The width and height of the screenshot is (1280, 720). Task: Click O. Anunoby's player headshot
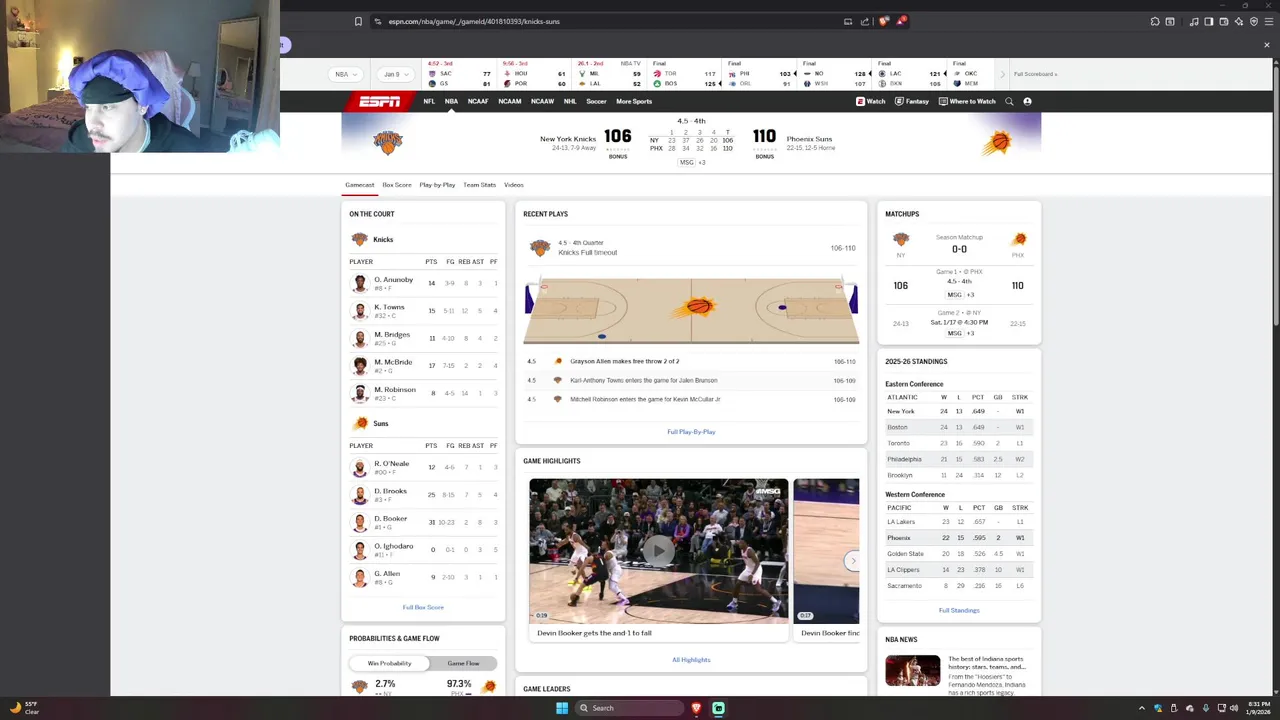360,284
